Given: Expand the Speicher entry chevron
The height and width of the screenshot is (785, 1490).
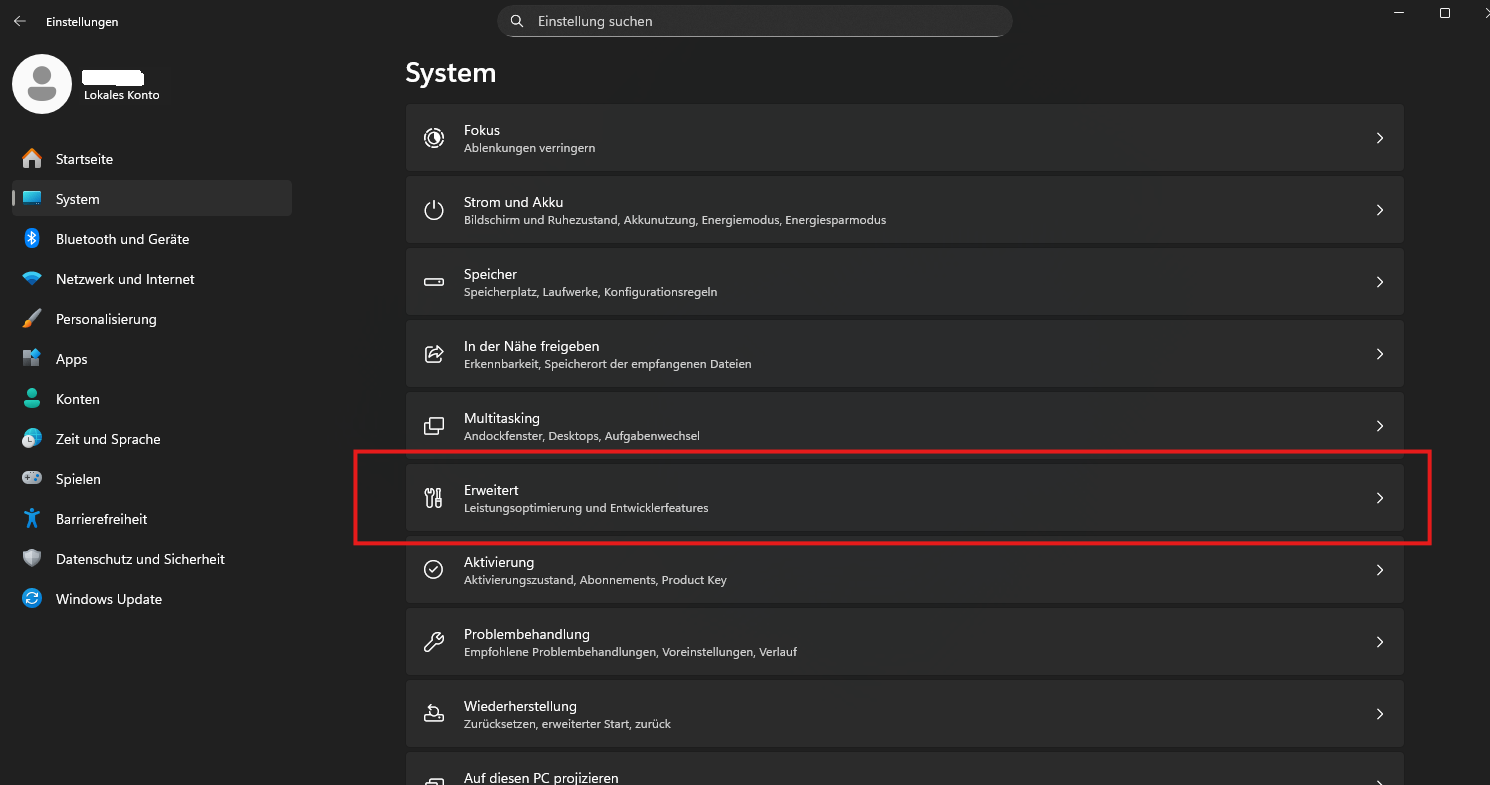Looking at the screenshot, I should pyautogui.click(x=1379, y=282).
